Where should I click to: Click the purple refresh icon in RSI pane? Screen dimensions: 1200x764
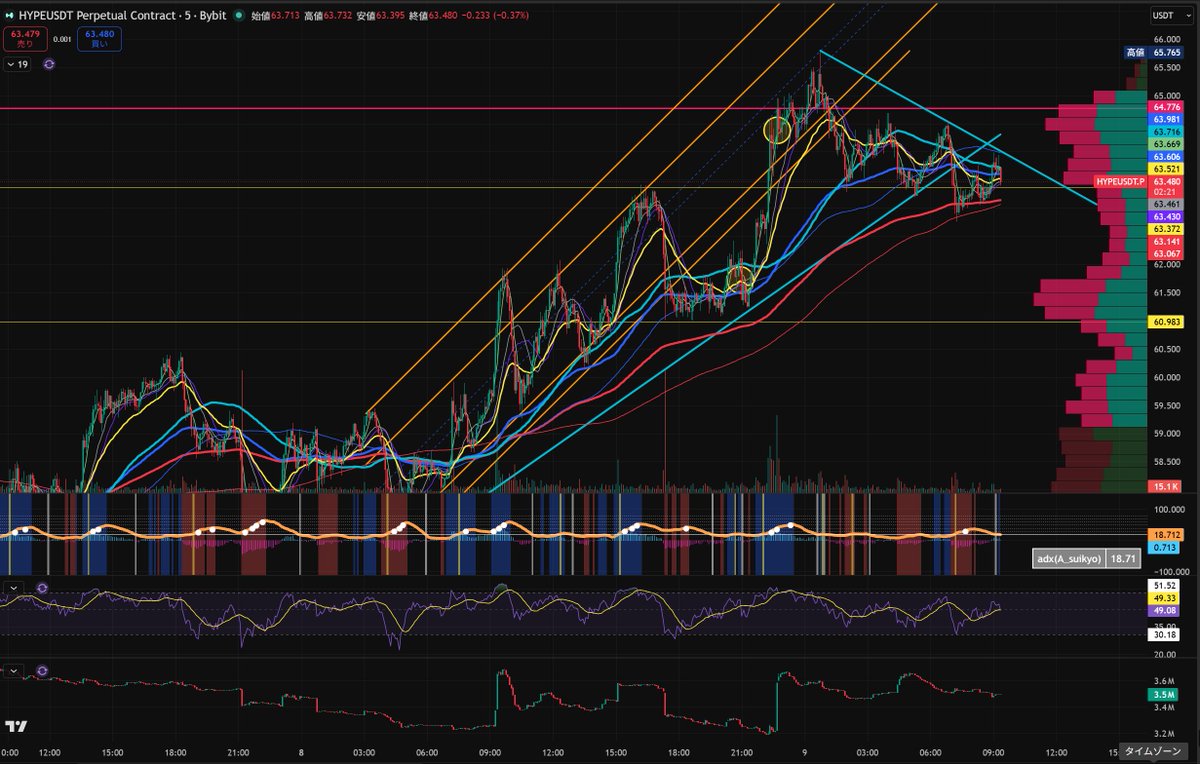(43, 586)
